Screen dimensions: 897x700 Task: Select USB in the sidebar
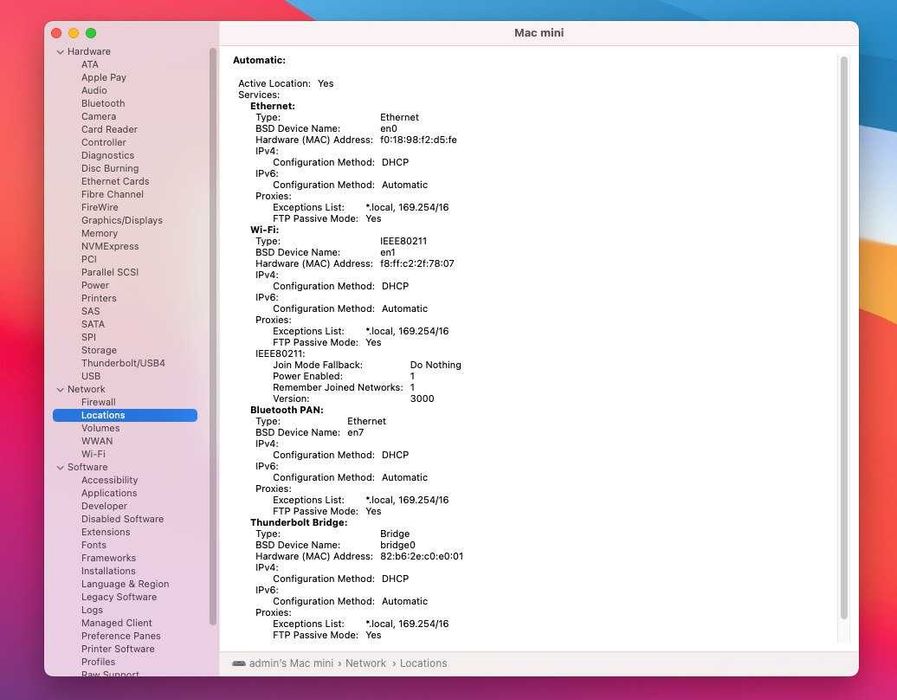(91, 376)
